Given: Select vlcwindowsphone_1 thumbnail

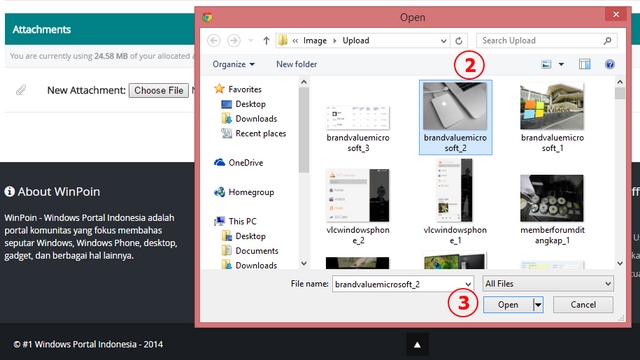Looking at the screenshot, I should click(x=455, y=191).
